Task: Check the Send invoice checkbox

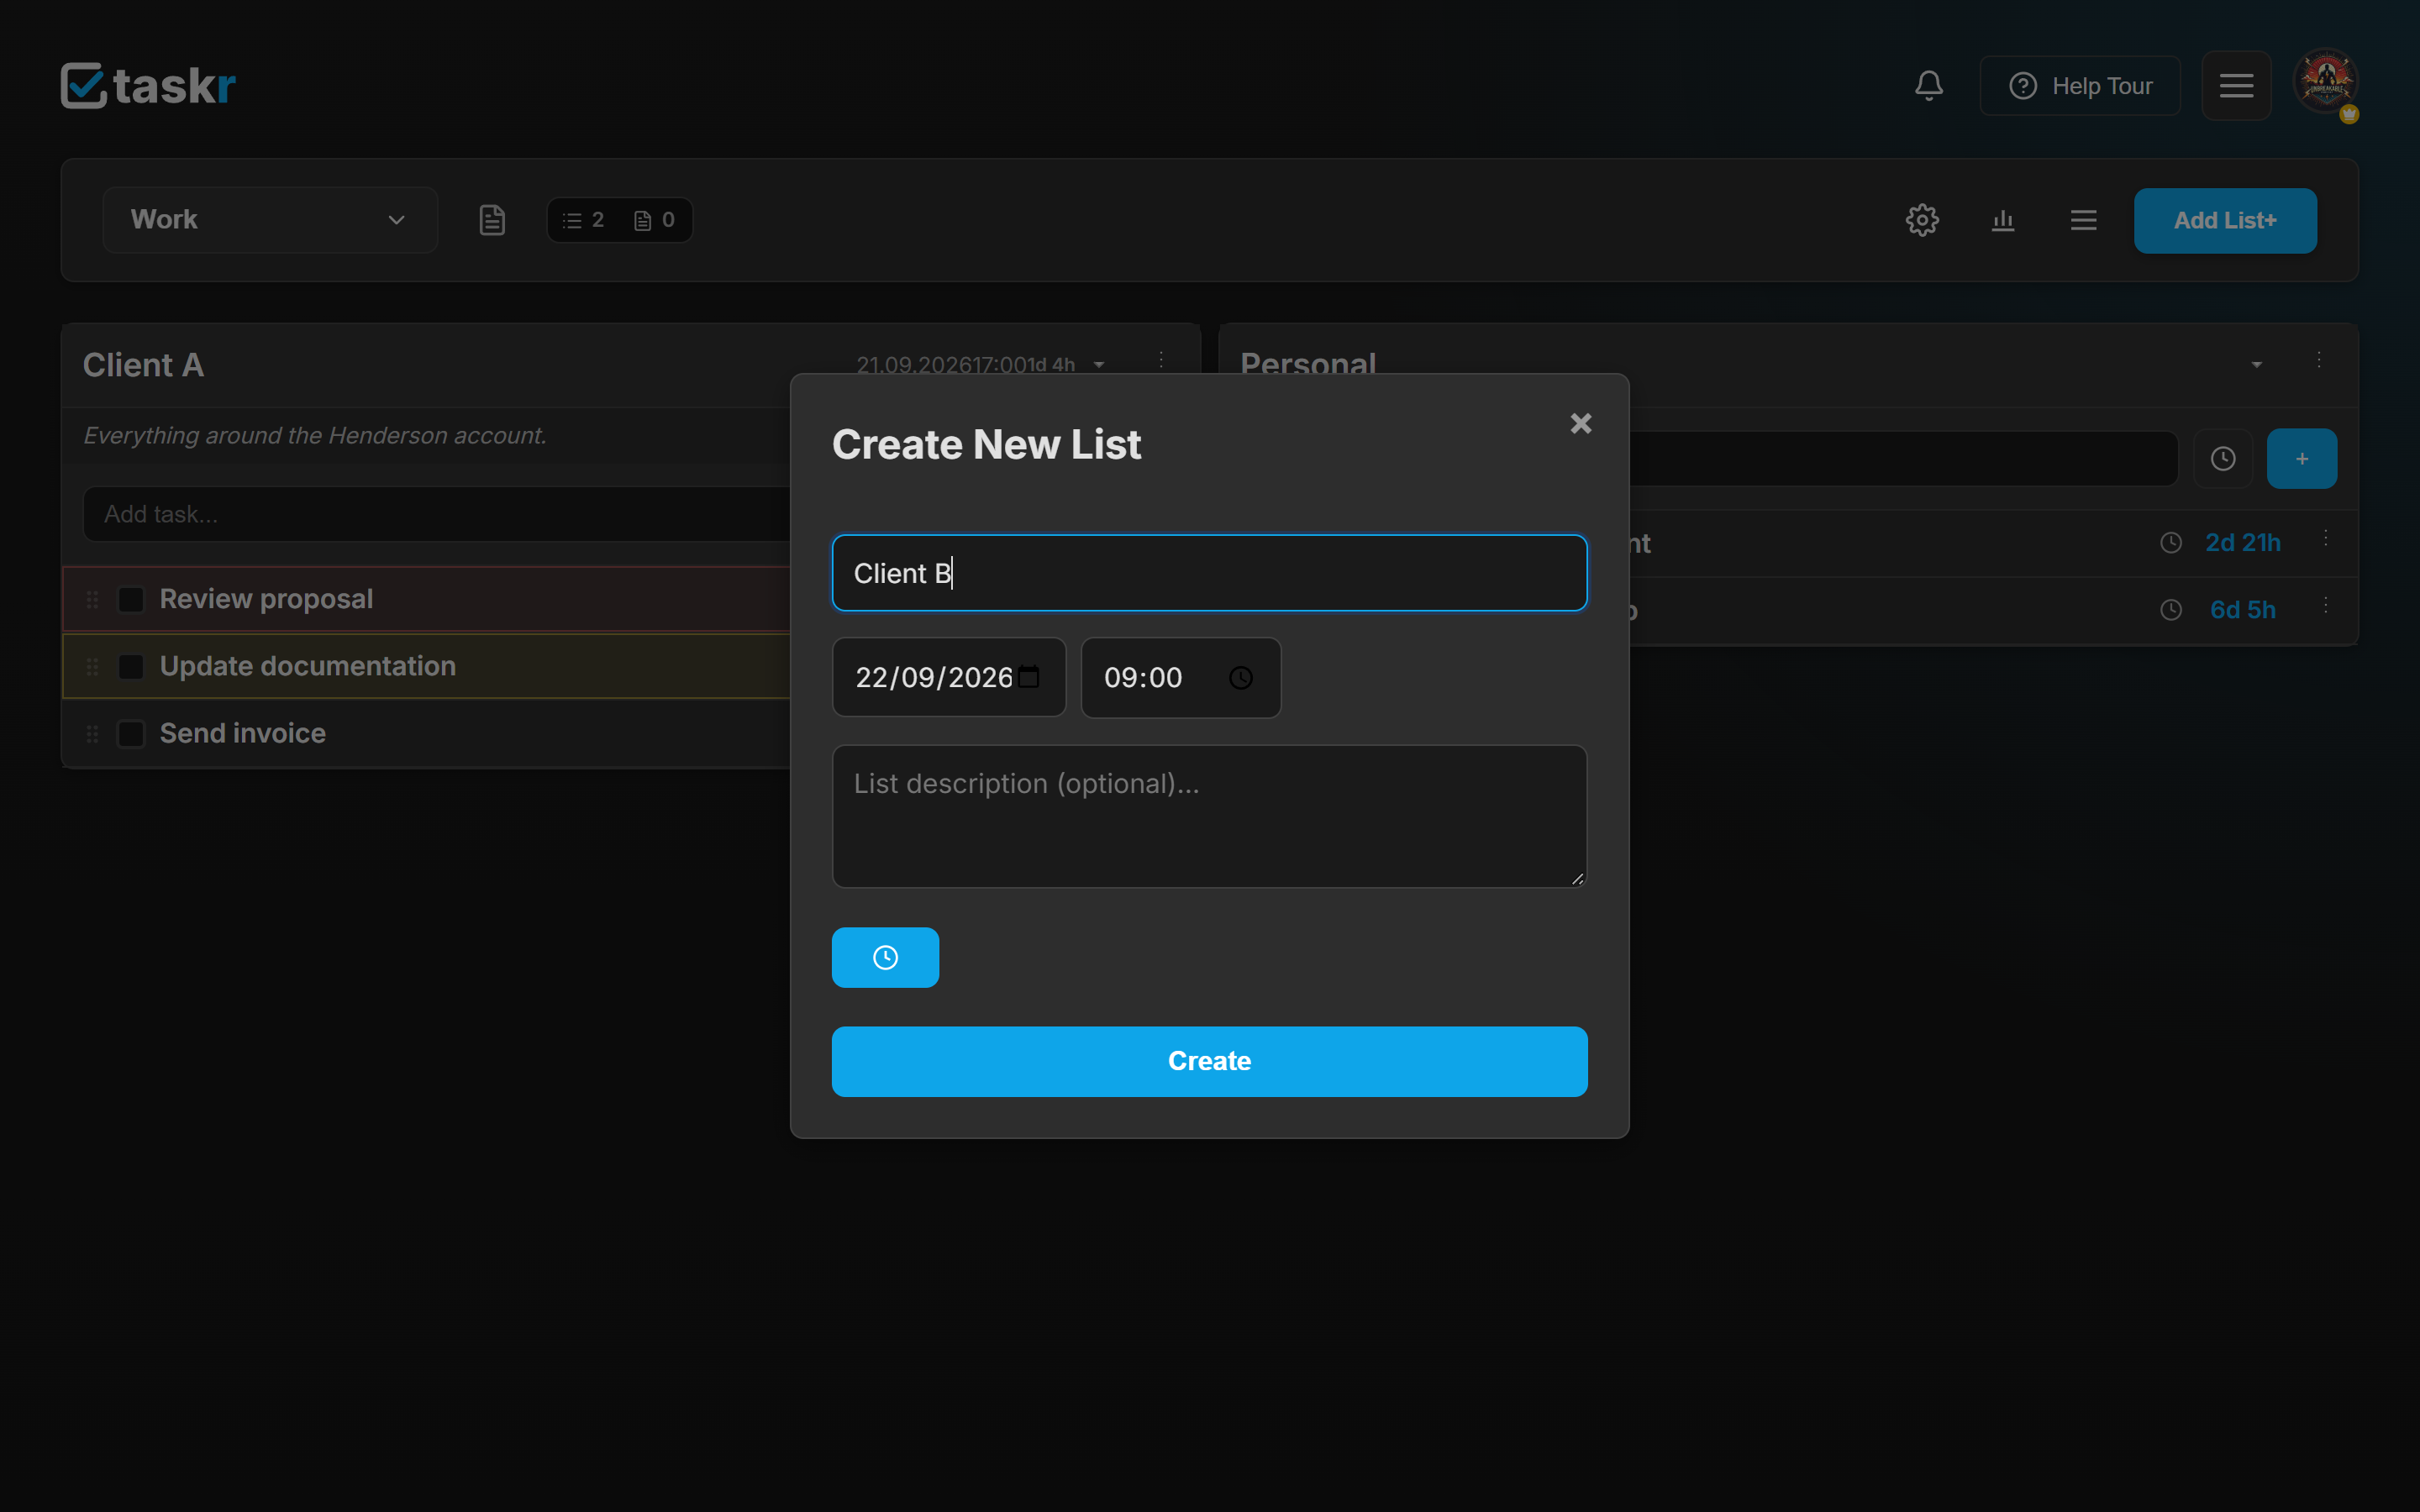Action: click(x=131, y=733)
